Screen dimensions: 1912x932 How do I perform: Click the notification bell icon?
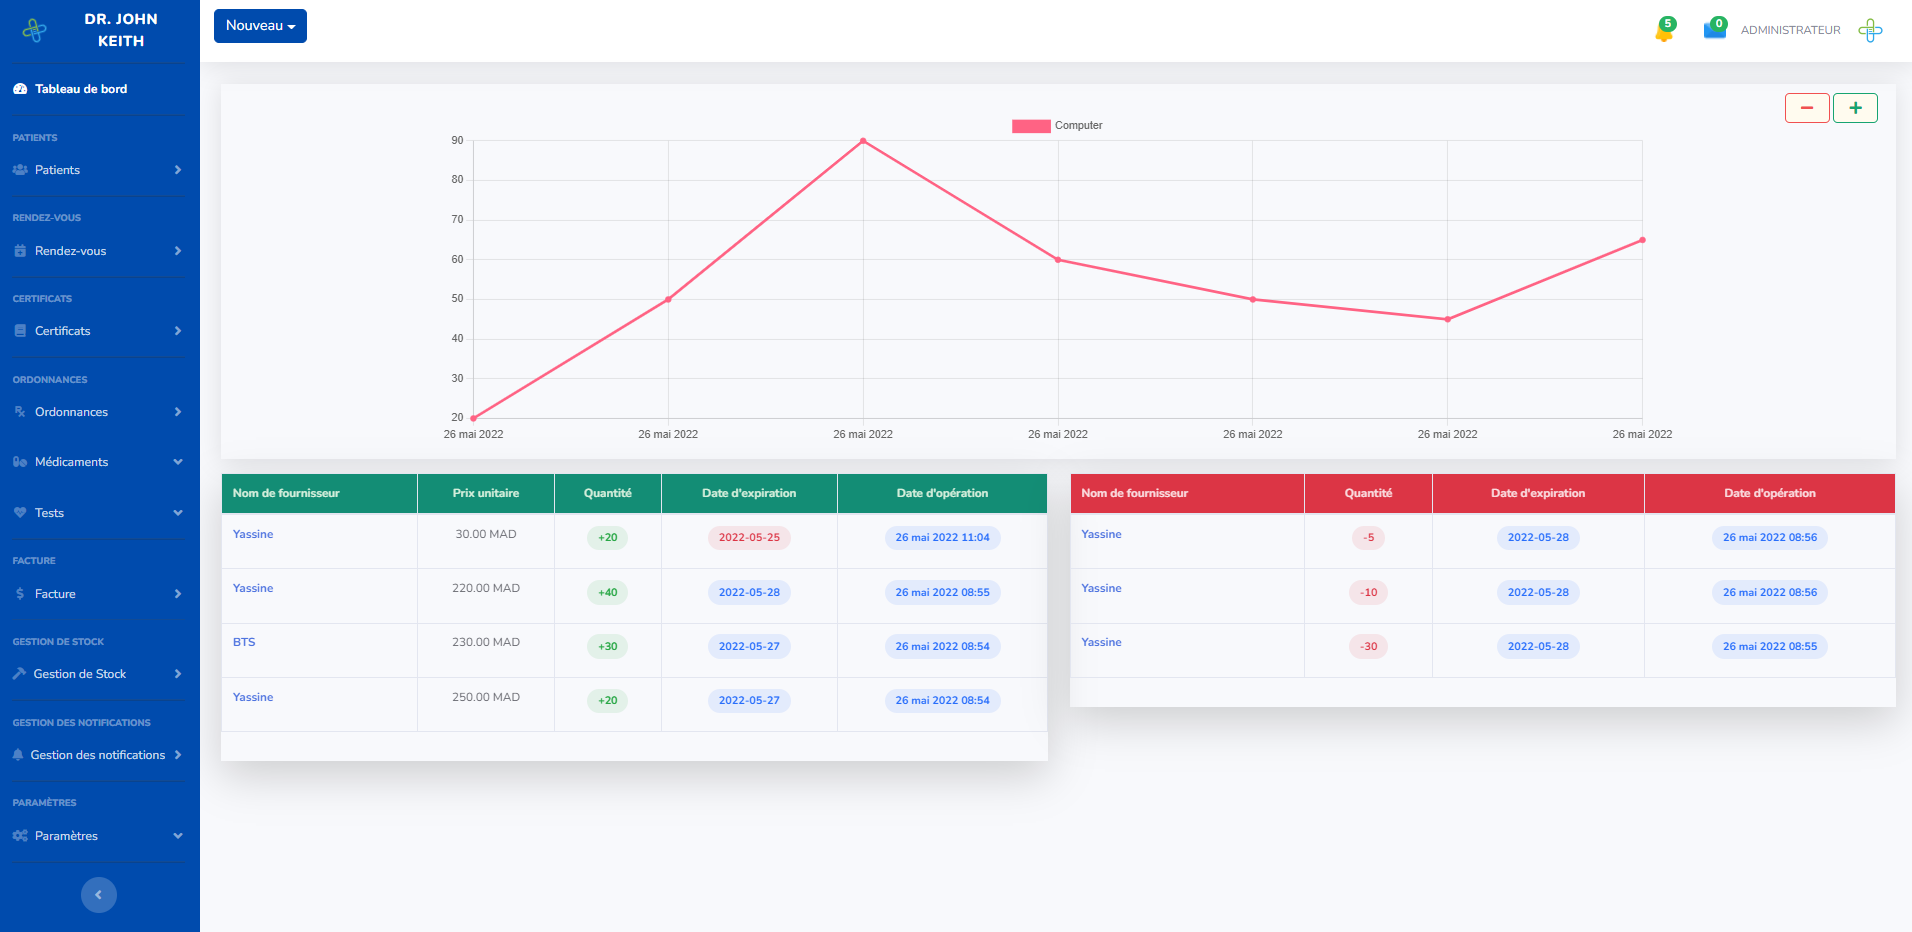(x=1664, y=30)
